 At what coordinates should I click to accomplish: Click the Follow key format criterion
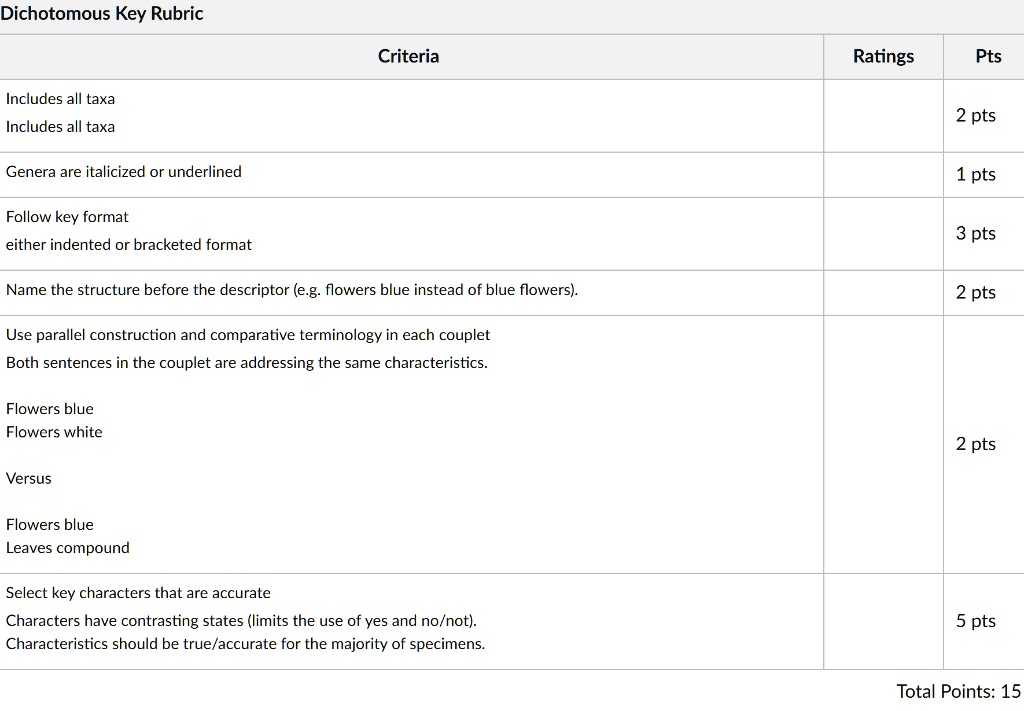point(67,216)
